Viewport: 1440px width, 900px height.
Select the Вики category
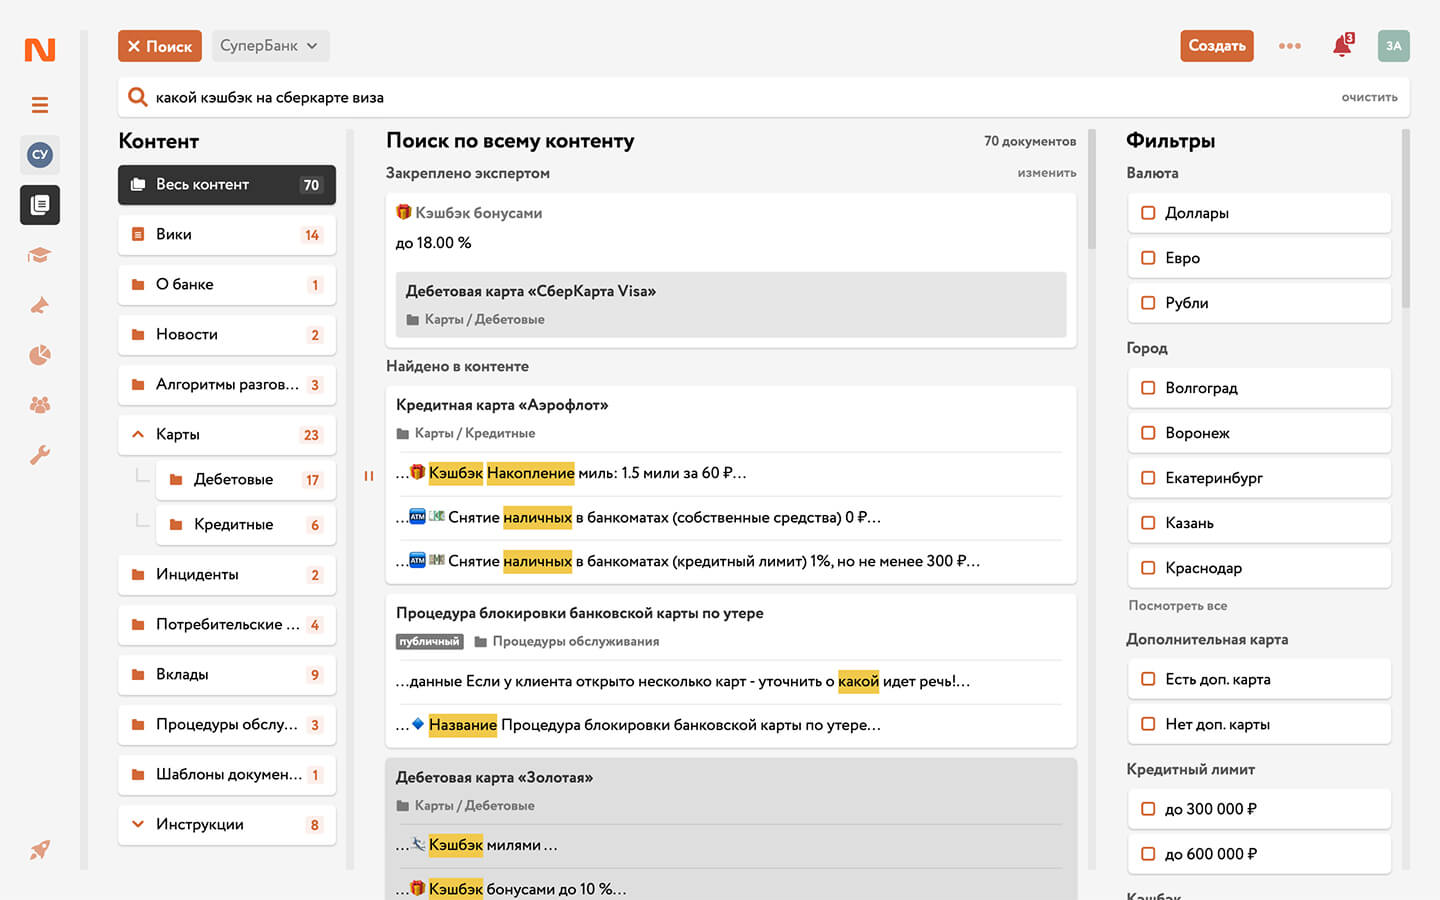[227, 235]
